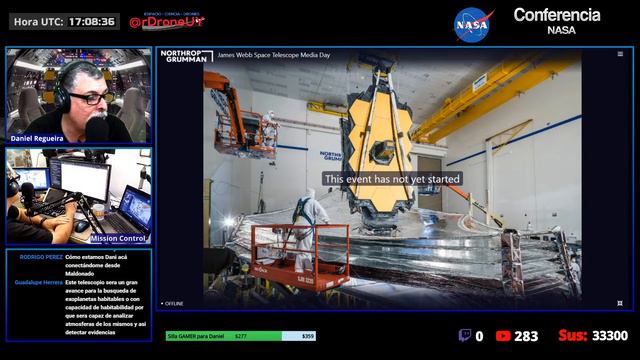Click RODRIGO PEREZ username in chat
Image resolution: width=640 pixels, height=360 pixels.
coord(41,257)
